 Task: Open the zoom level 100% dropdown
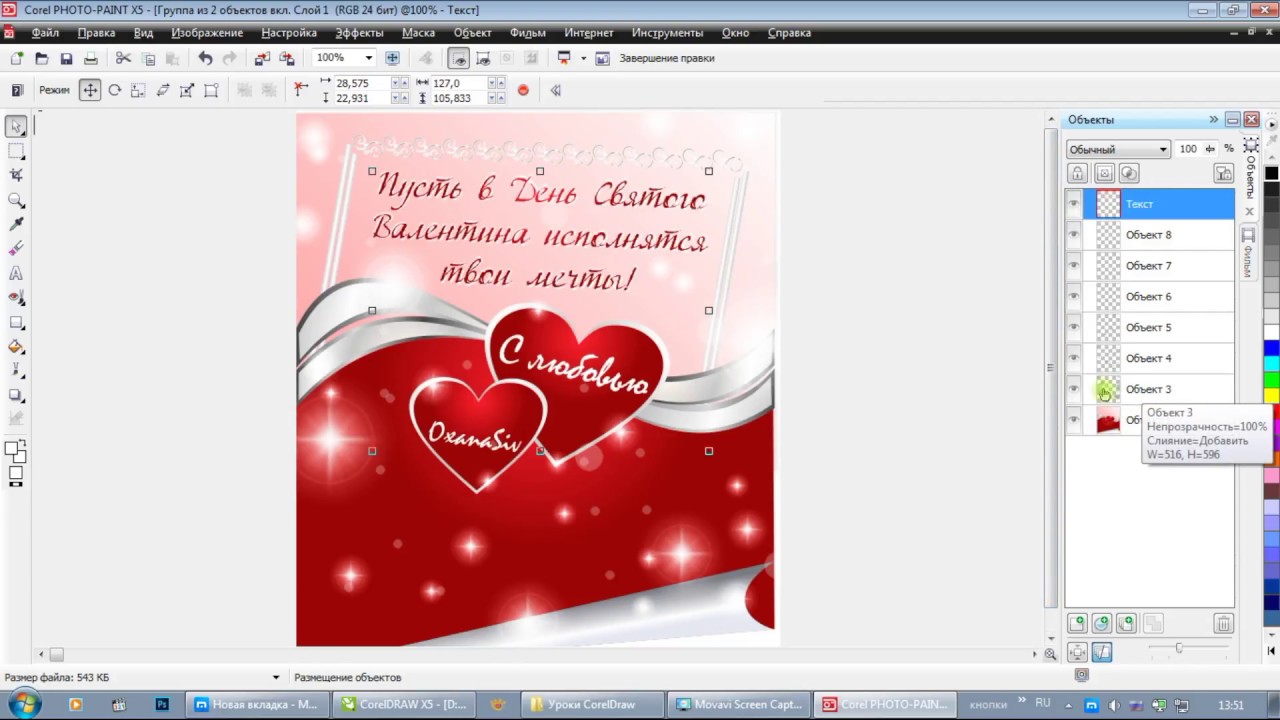(368, 58)
